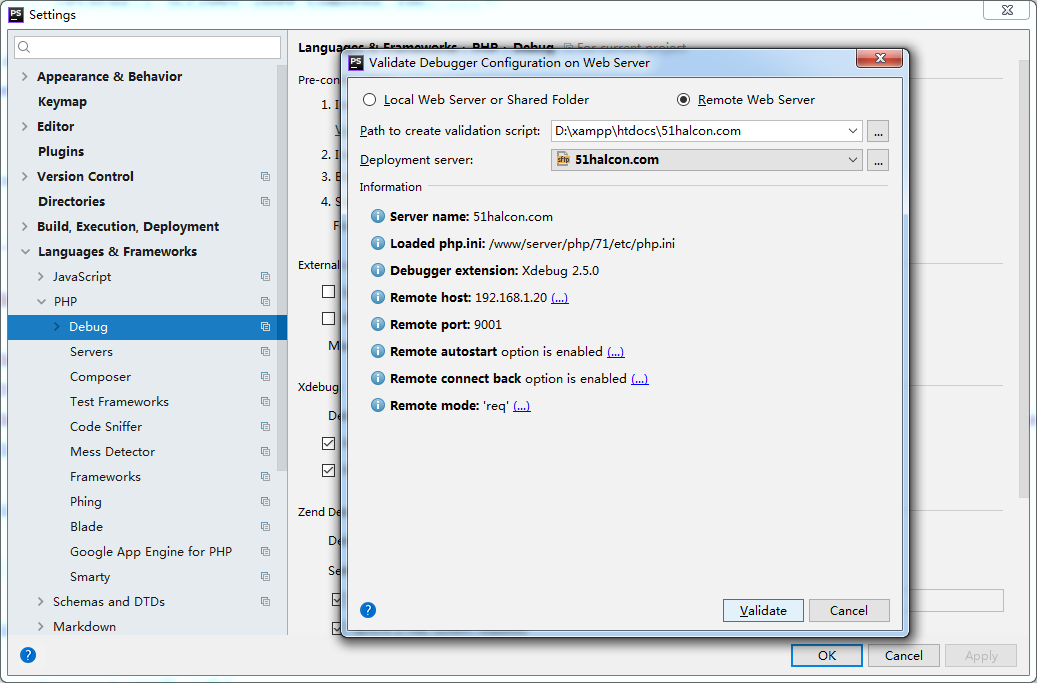Click the info icon beside Remote host
The height and width of the screenshot is (683, 1037).
coord(378,298)
